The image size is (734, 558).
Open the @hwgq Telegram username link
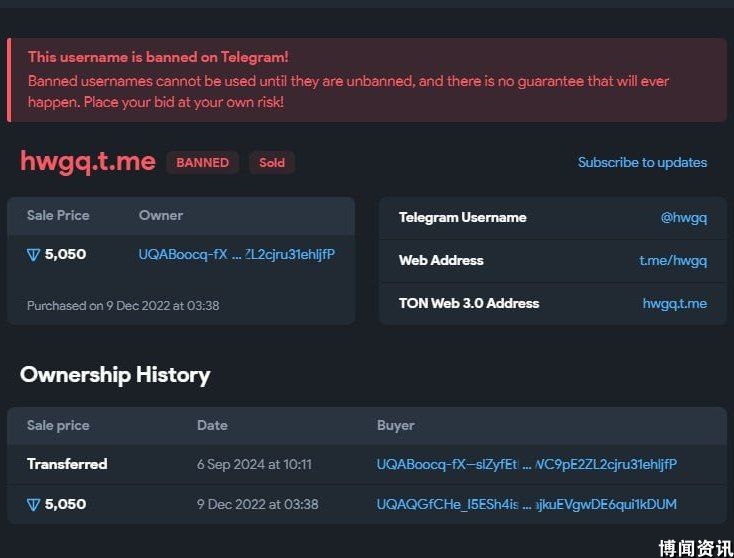click(x=683, y=218)
